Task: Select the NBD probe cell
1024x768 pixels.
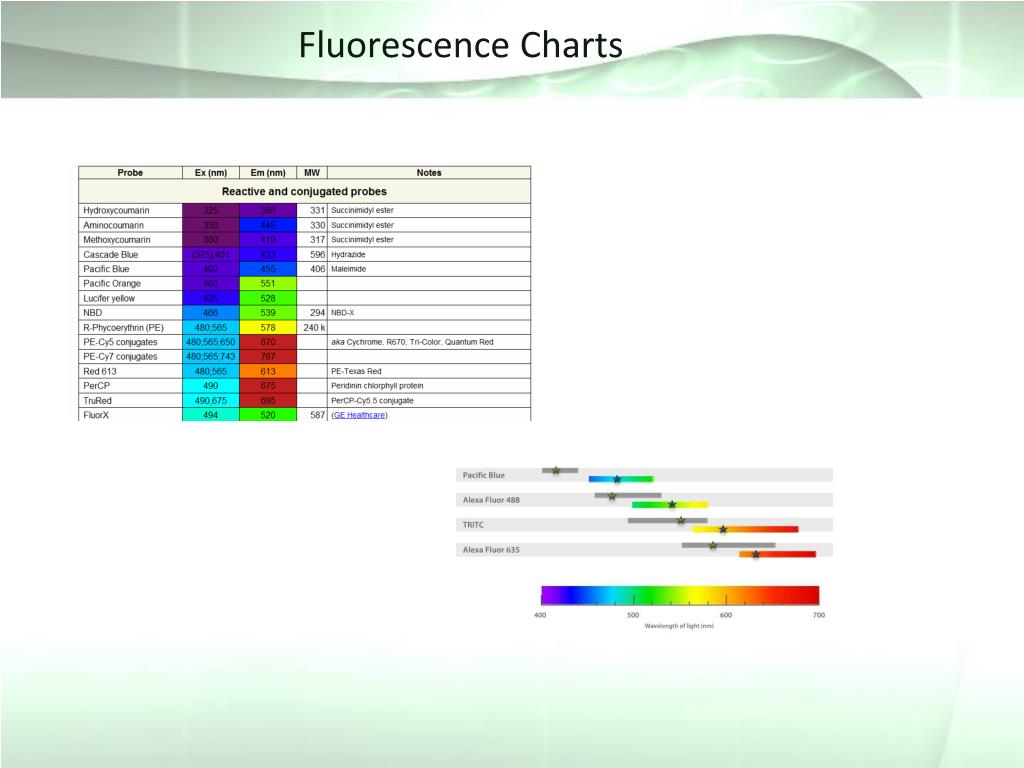Action: [130, 313]
